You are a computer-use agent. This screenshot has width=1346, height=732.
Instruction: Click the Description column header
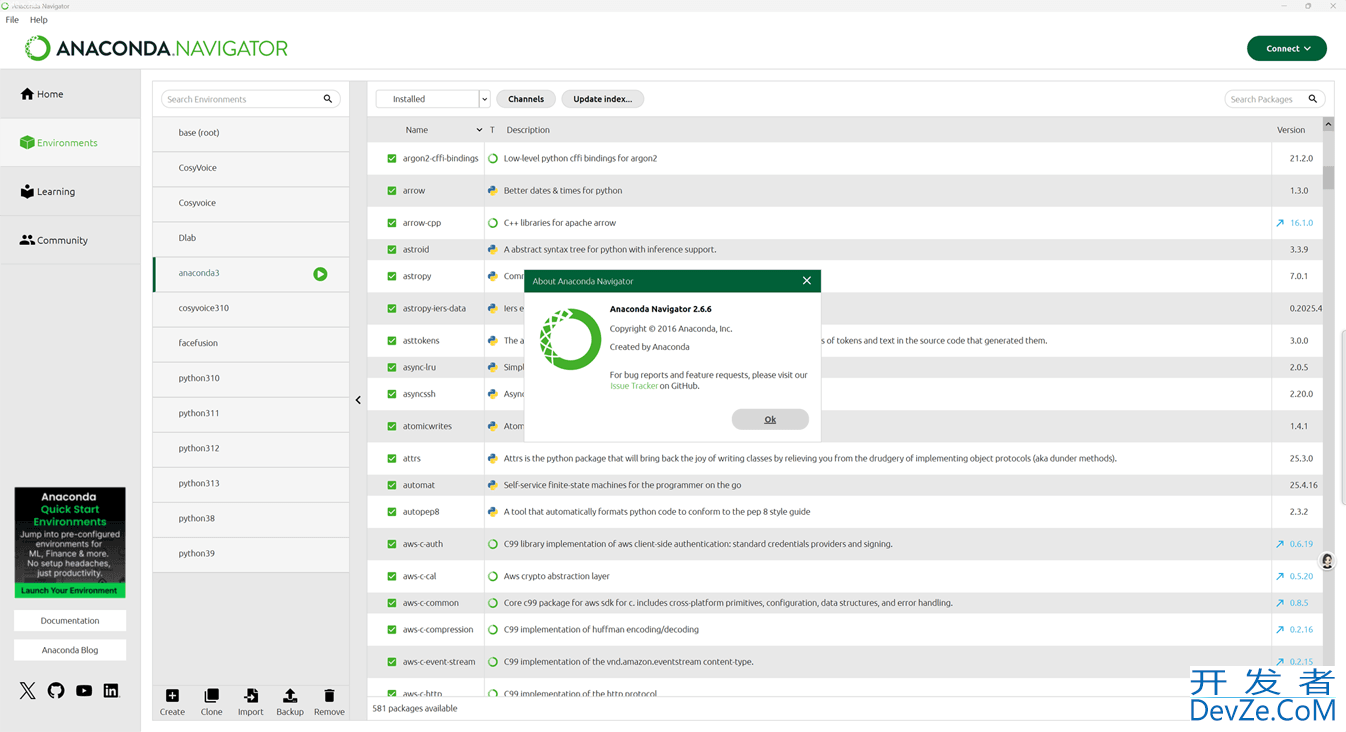click(528, 130)
